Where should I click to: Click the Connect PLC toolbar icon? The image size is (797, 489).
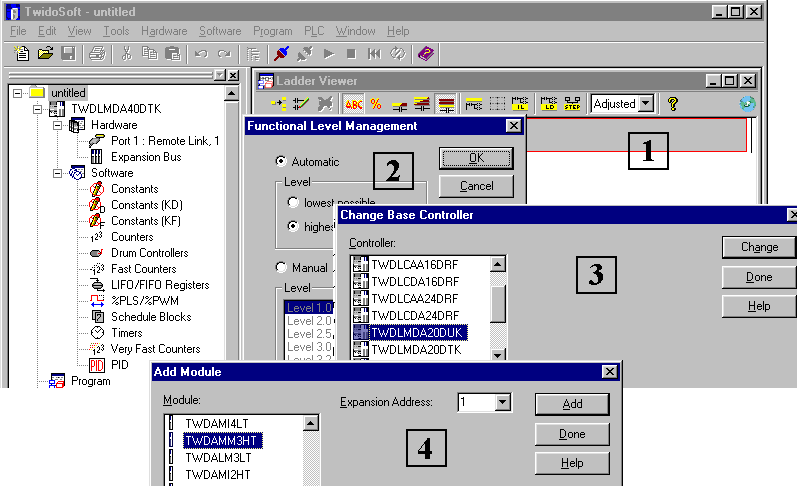pos(281,53)
